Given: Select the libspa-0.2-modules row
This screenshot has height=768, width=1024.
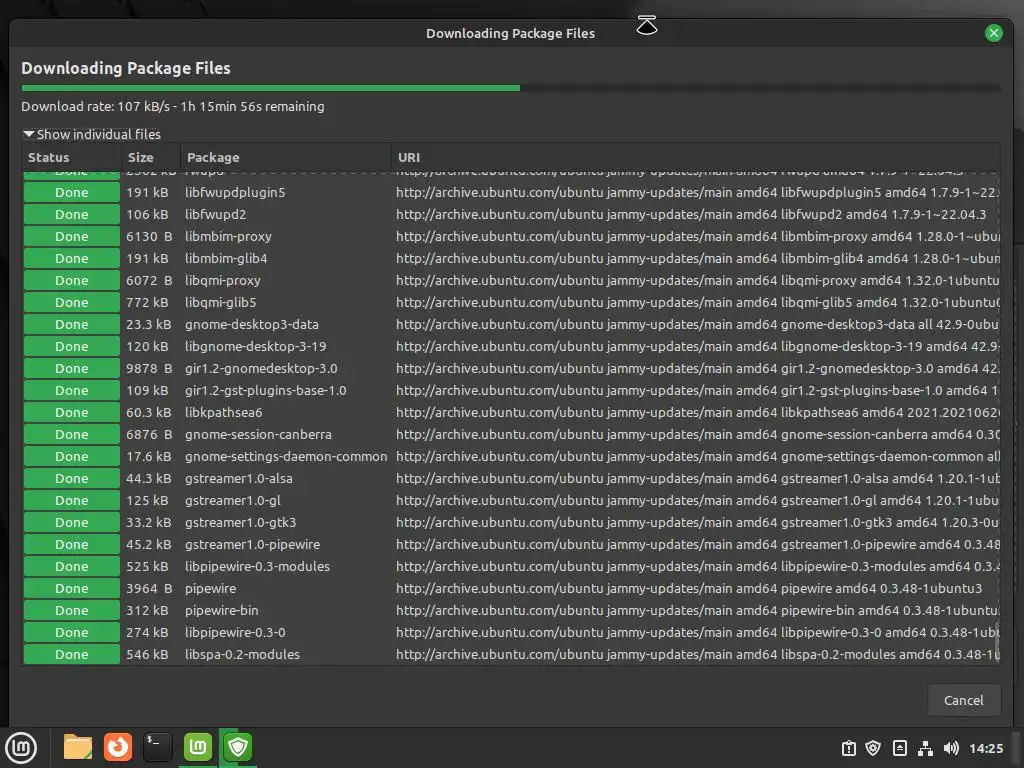Looking at the screenshot, I should [x=511, y=654].
